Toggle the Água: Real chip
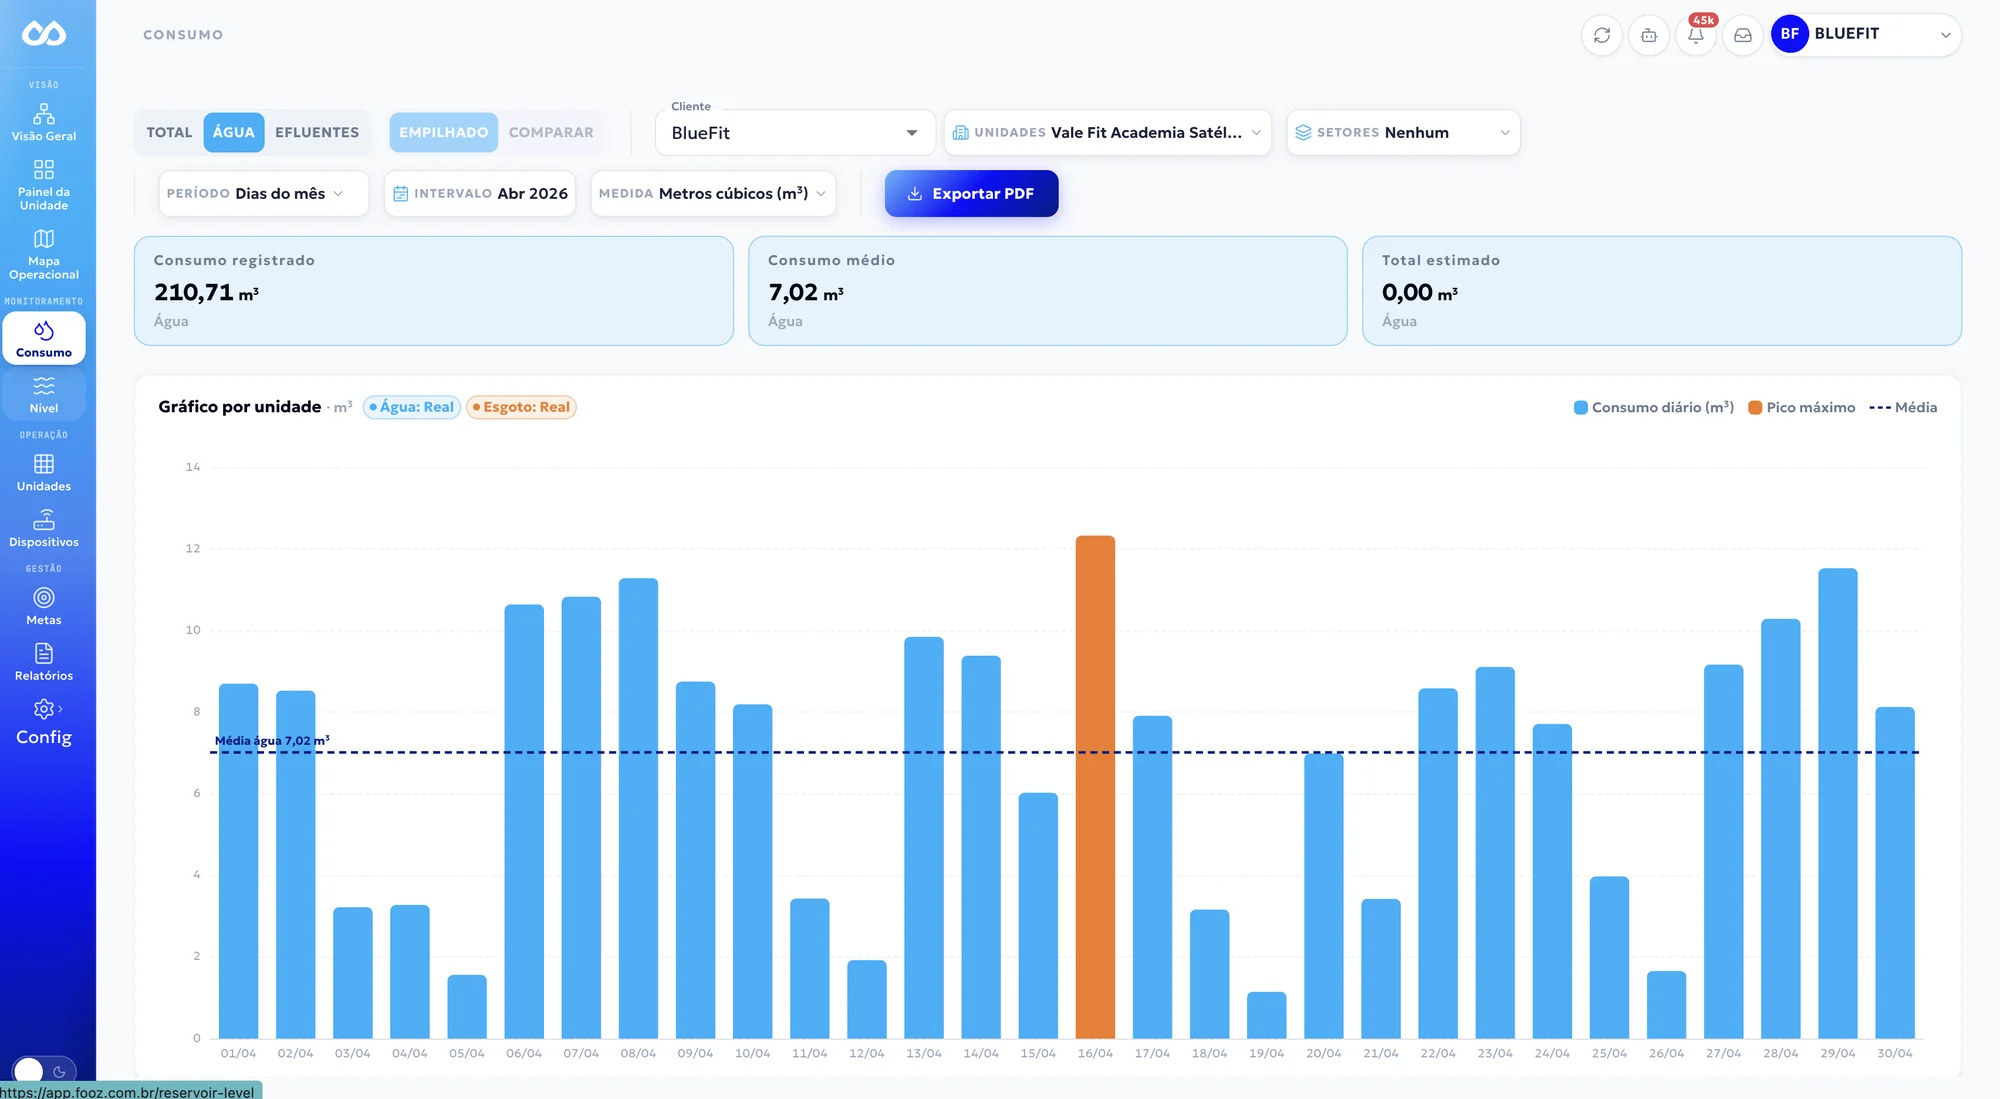 [x=412, y=407]
